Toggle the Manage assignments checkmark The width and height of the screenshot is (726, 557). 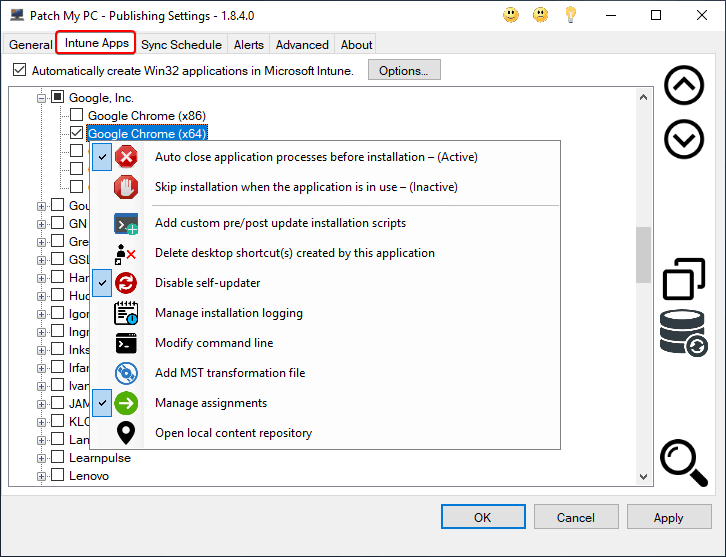[102, 403]
